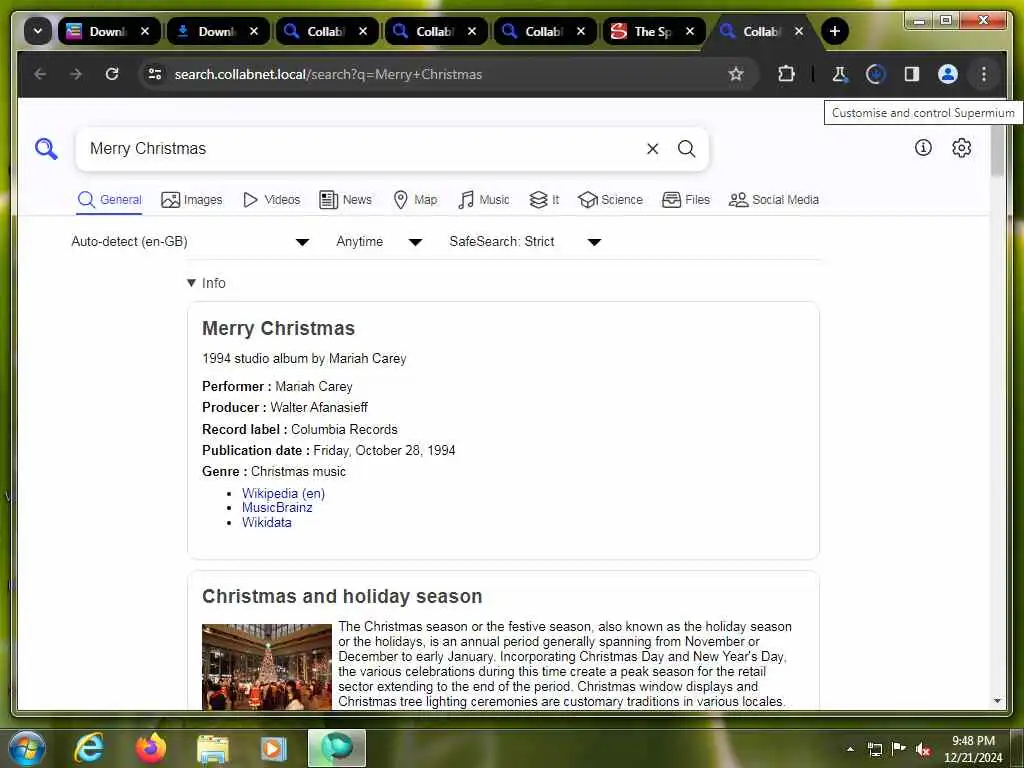Open the Wikidata link

point(266,523)
